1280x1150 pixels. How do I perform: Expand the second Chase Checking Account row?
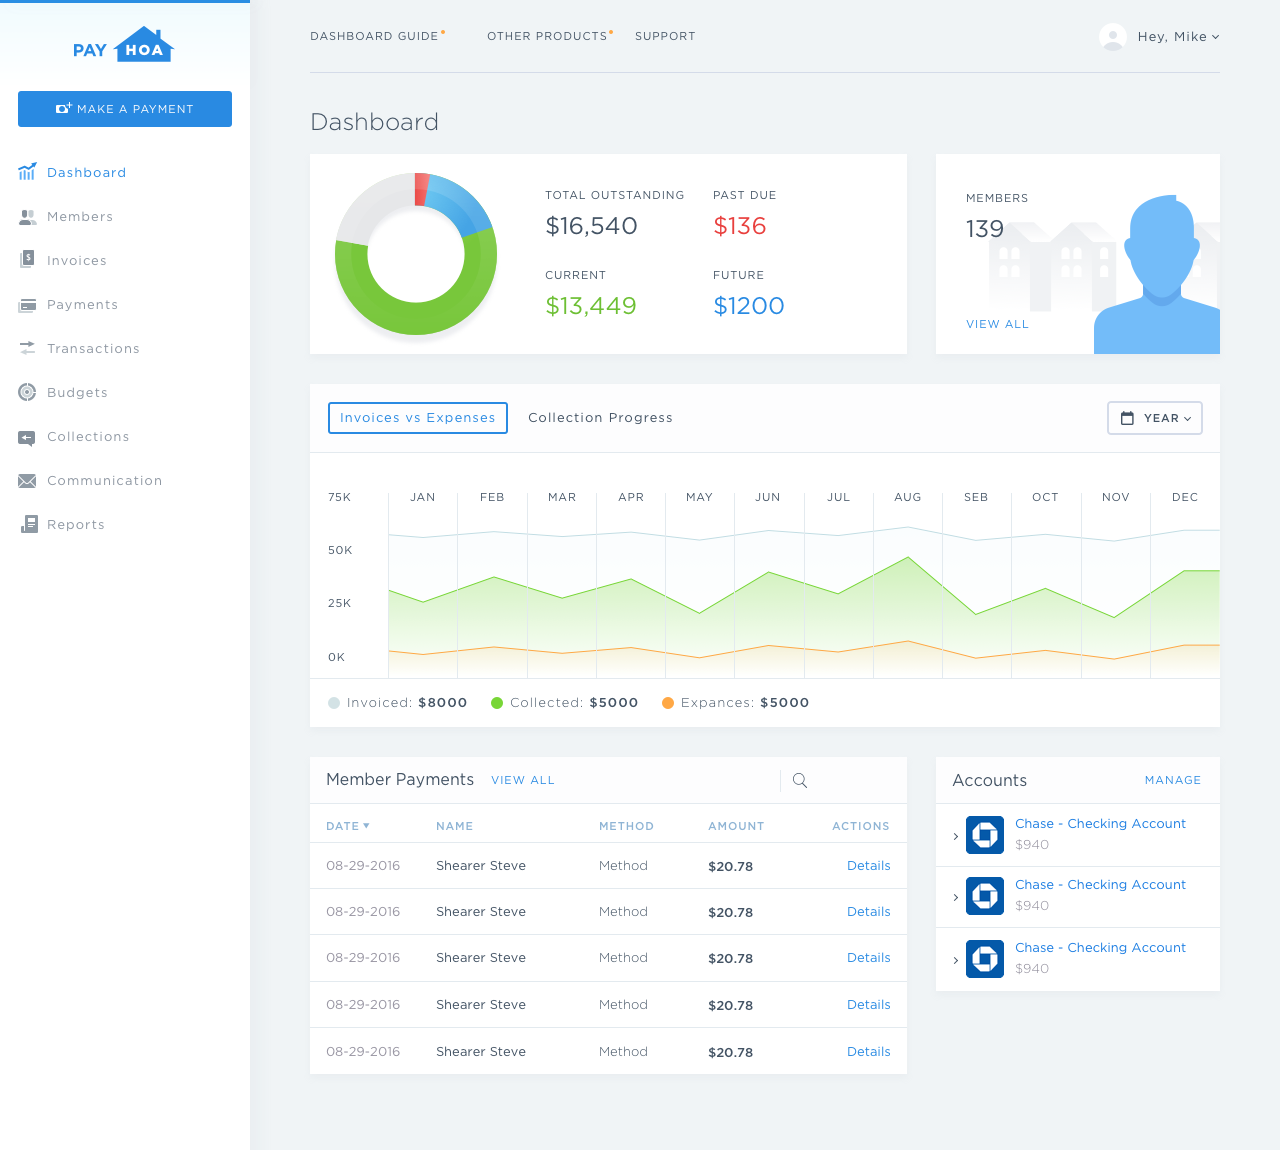956,897
